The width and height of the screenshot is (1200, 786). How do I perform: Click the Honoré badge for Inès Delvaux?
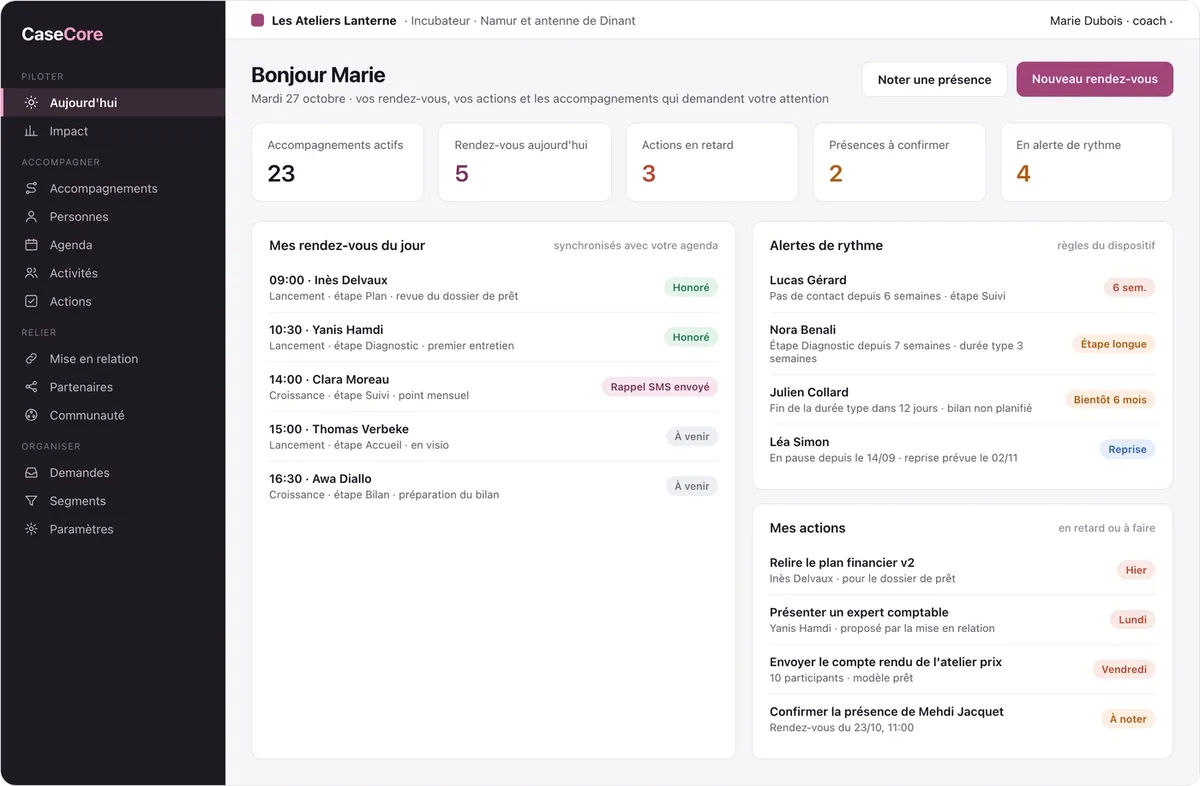691,288
